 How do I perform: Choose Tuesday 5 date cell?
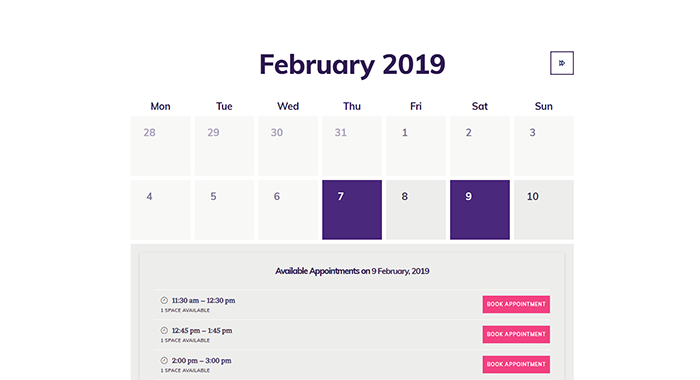(x=224, y=210)
